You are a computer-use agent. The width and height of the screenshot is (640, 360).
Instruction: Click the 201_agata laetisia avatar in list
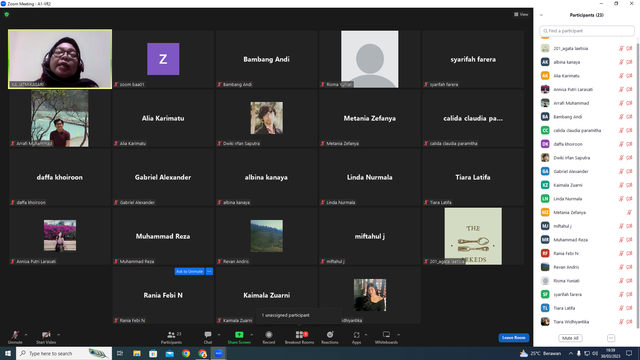(545, 48)
